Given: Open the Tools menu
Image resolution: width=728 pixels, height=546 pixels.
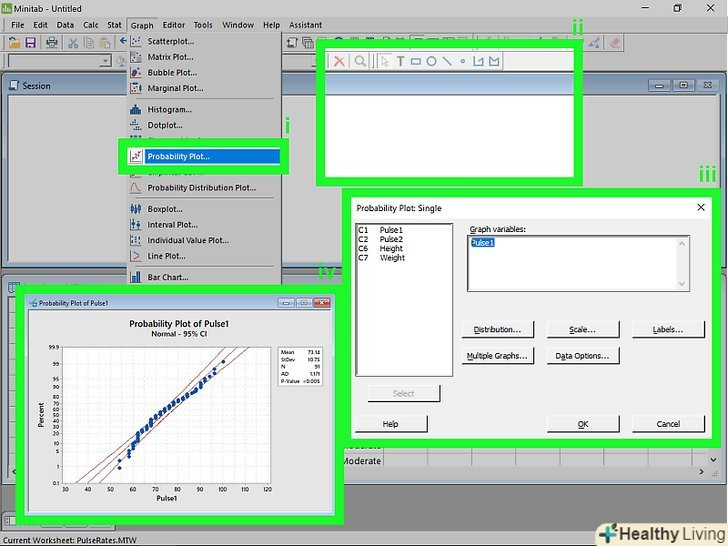Looking at the screenshot, I should [203, 25].
